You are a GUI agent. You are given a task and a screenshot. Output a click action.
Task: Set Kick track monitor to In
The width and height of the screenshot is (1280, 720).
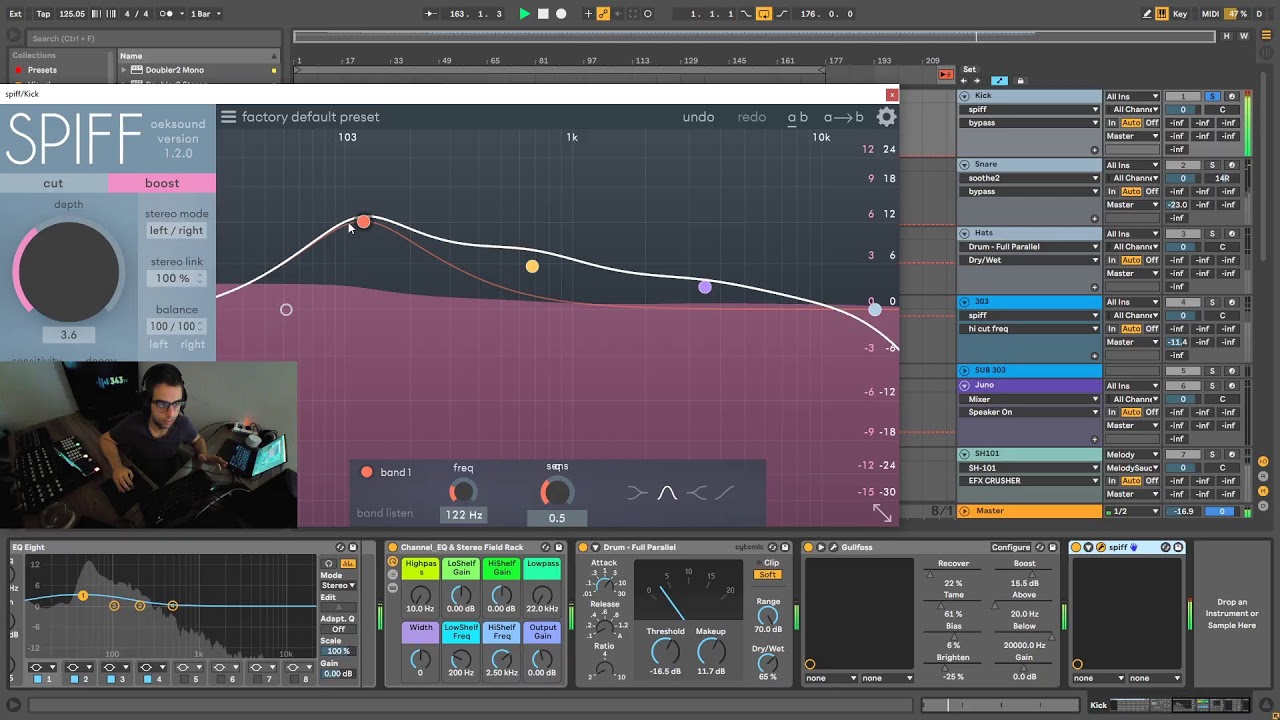(1111, 123)
